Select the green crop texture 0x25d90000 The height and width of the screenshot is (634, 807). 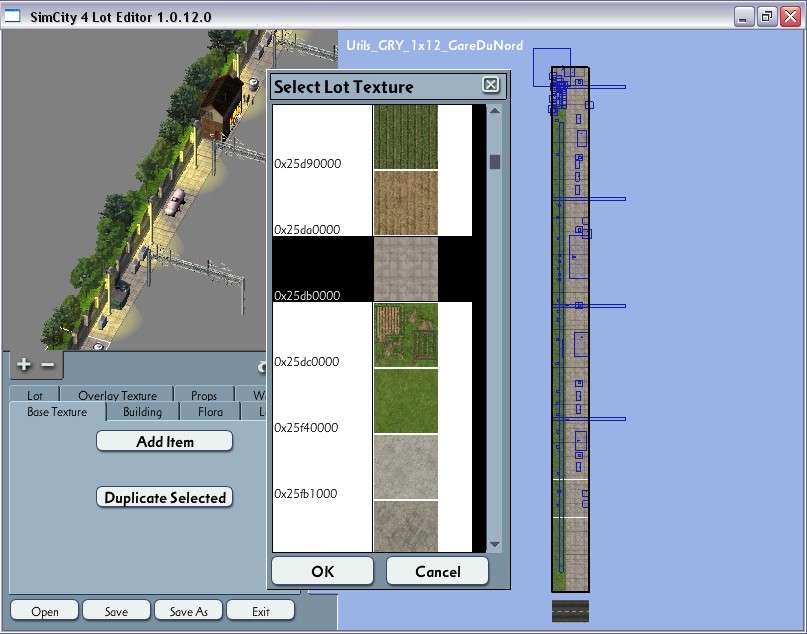(406, 137)
